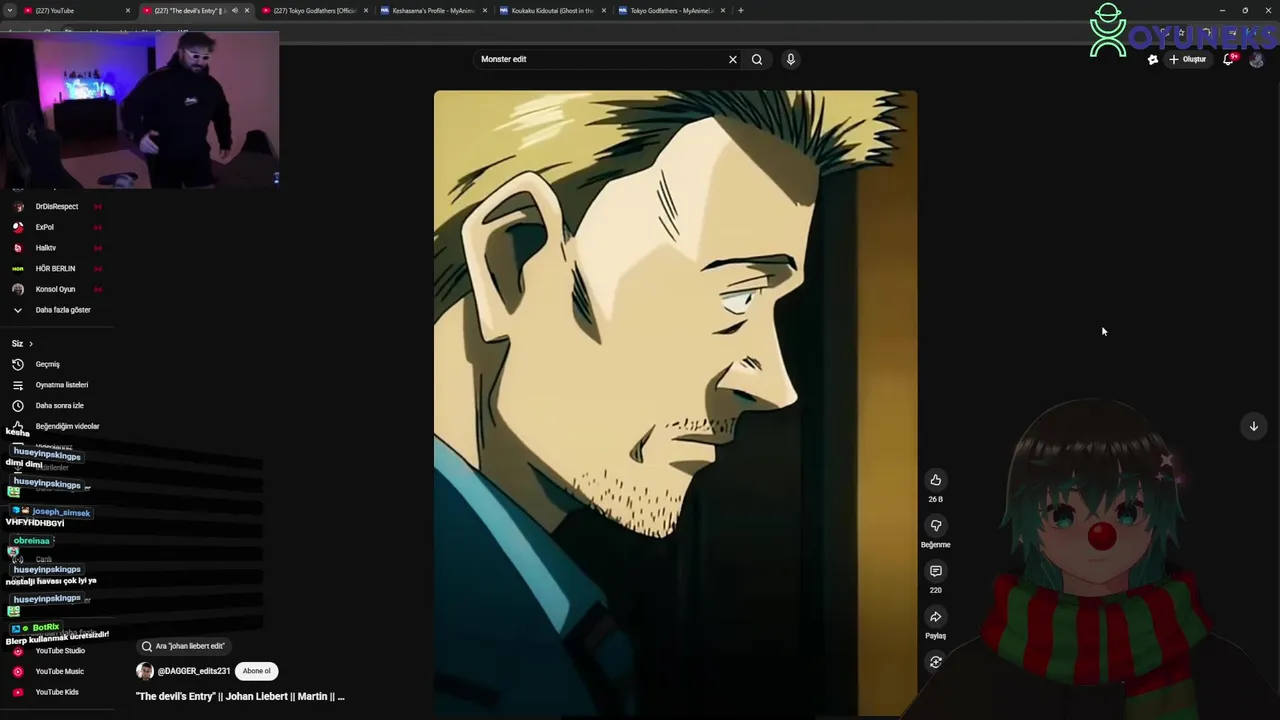Go to next Short with down arrow

(x=1253, y=426)
